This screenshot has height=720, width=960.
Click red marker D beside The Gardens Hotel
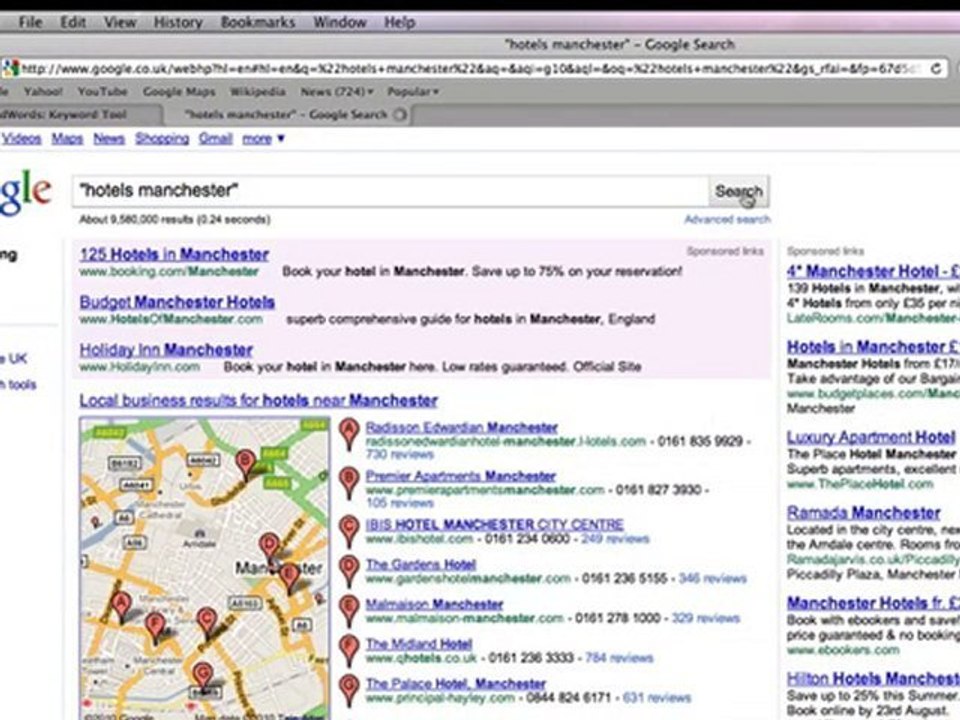(349, 571)
